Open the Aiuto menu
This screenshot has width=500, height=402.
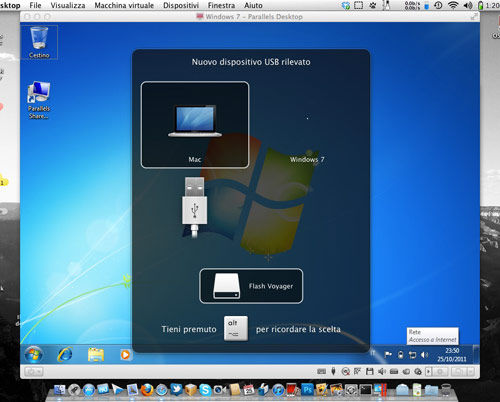[253, 5]
